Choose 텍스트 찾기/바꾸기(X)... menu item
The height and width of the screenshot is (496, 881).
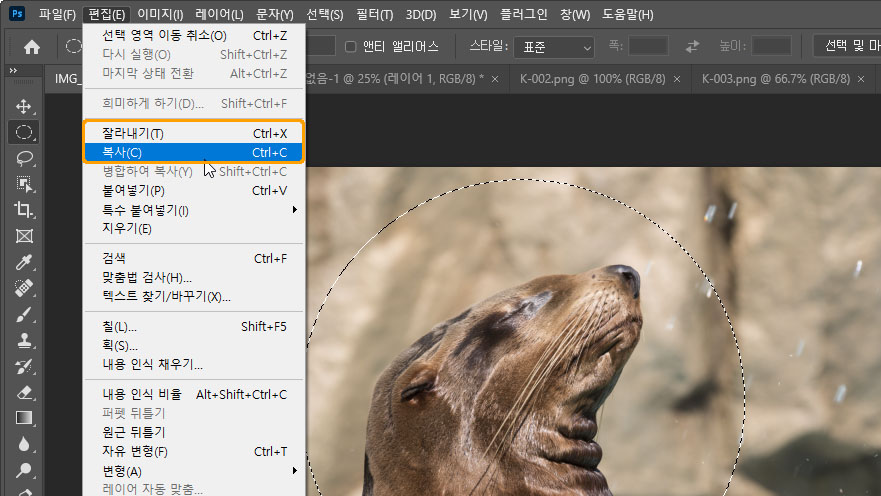coord(194,297)
